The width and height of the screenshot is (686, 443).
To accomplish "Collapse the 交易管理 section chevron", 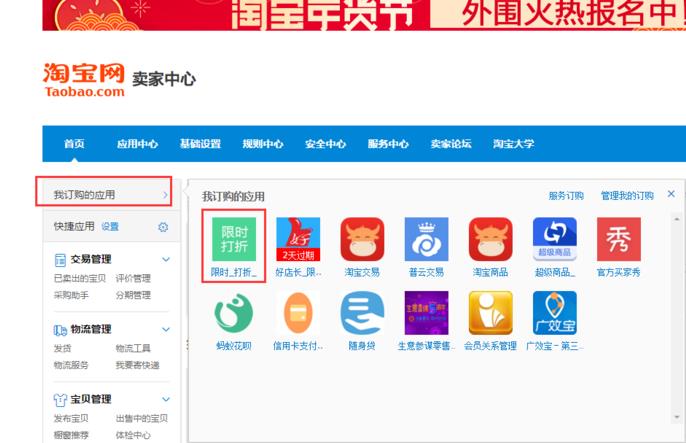I will click(166, 259).
